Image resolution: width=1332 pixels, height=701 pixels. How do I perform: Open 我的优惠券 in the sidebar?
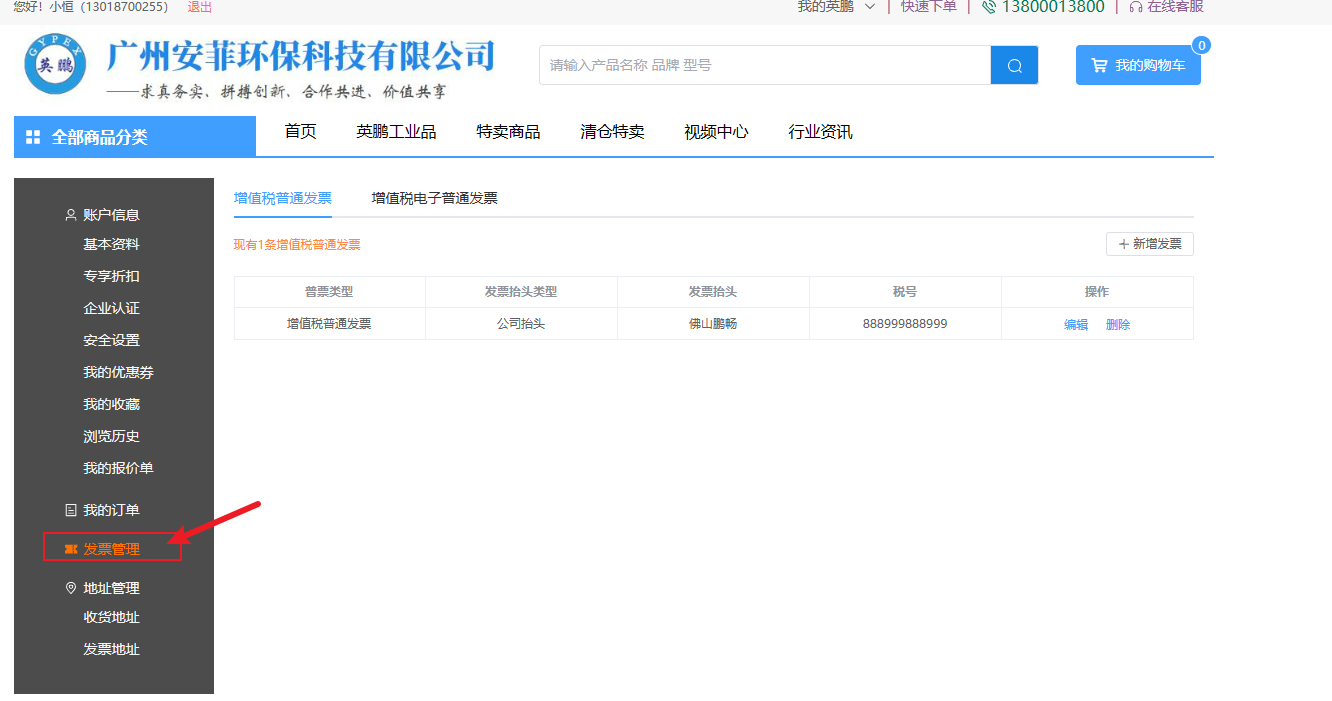coord(118,372)
